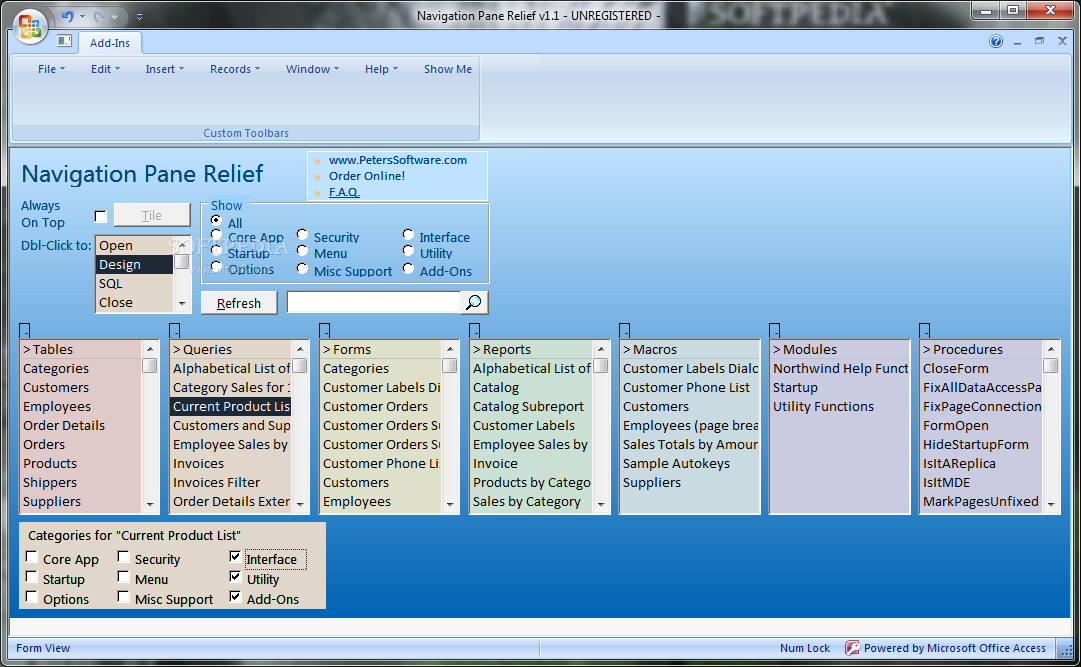The image size is (1081, 667).
Task: Open the File menu
Action: [x=51, y=69]
